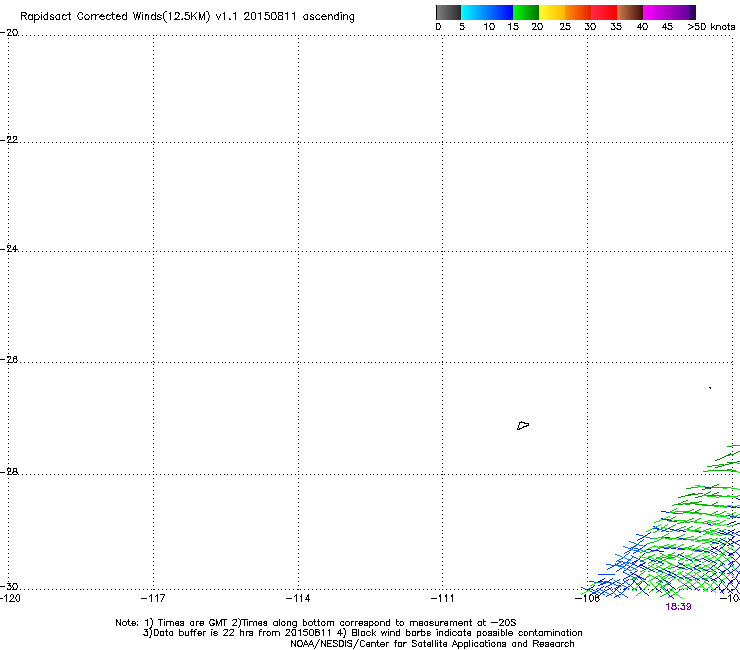The height and width of the screenshot is (650, 740).
Task: Click the cyan-blue 5-15 knots color band
Action: 487,12
